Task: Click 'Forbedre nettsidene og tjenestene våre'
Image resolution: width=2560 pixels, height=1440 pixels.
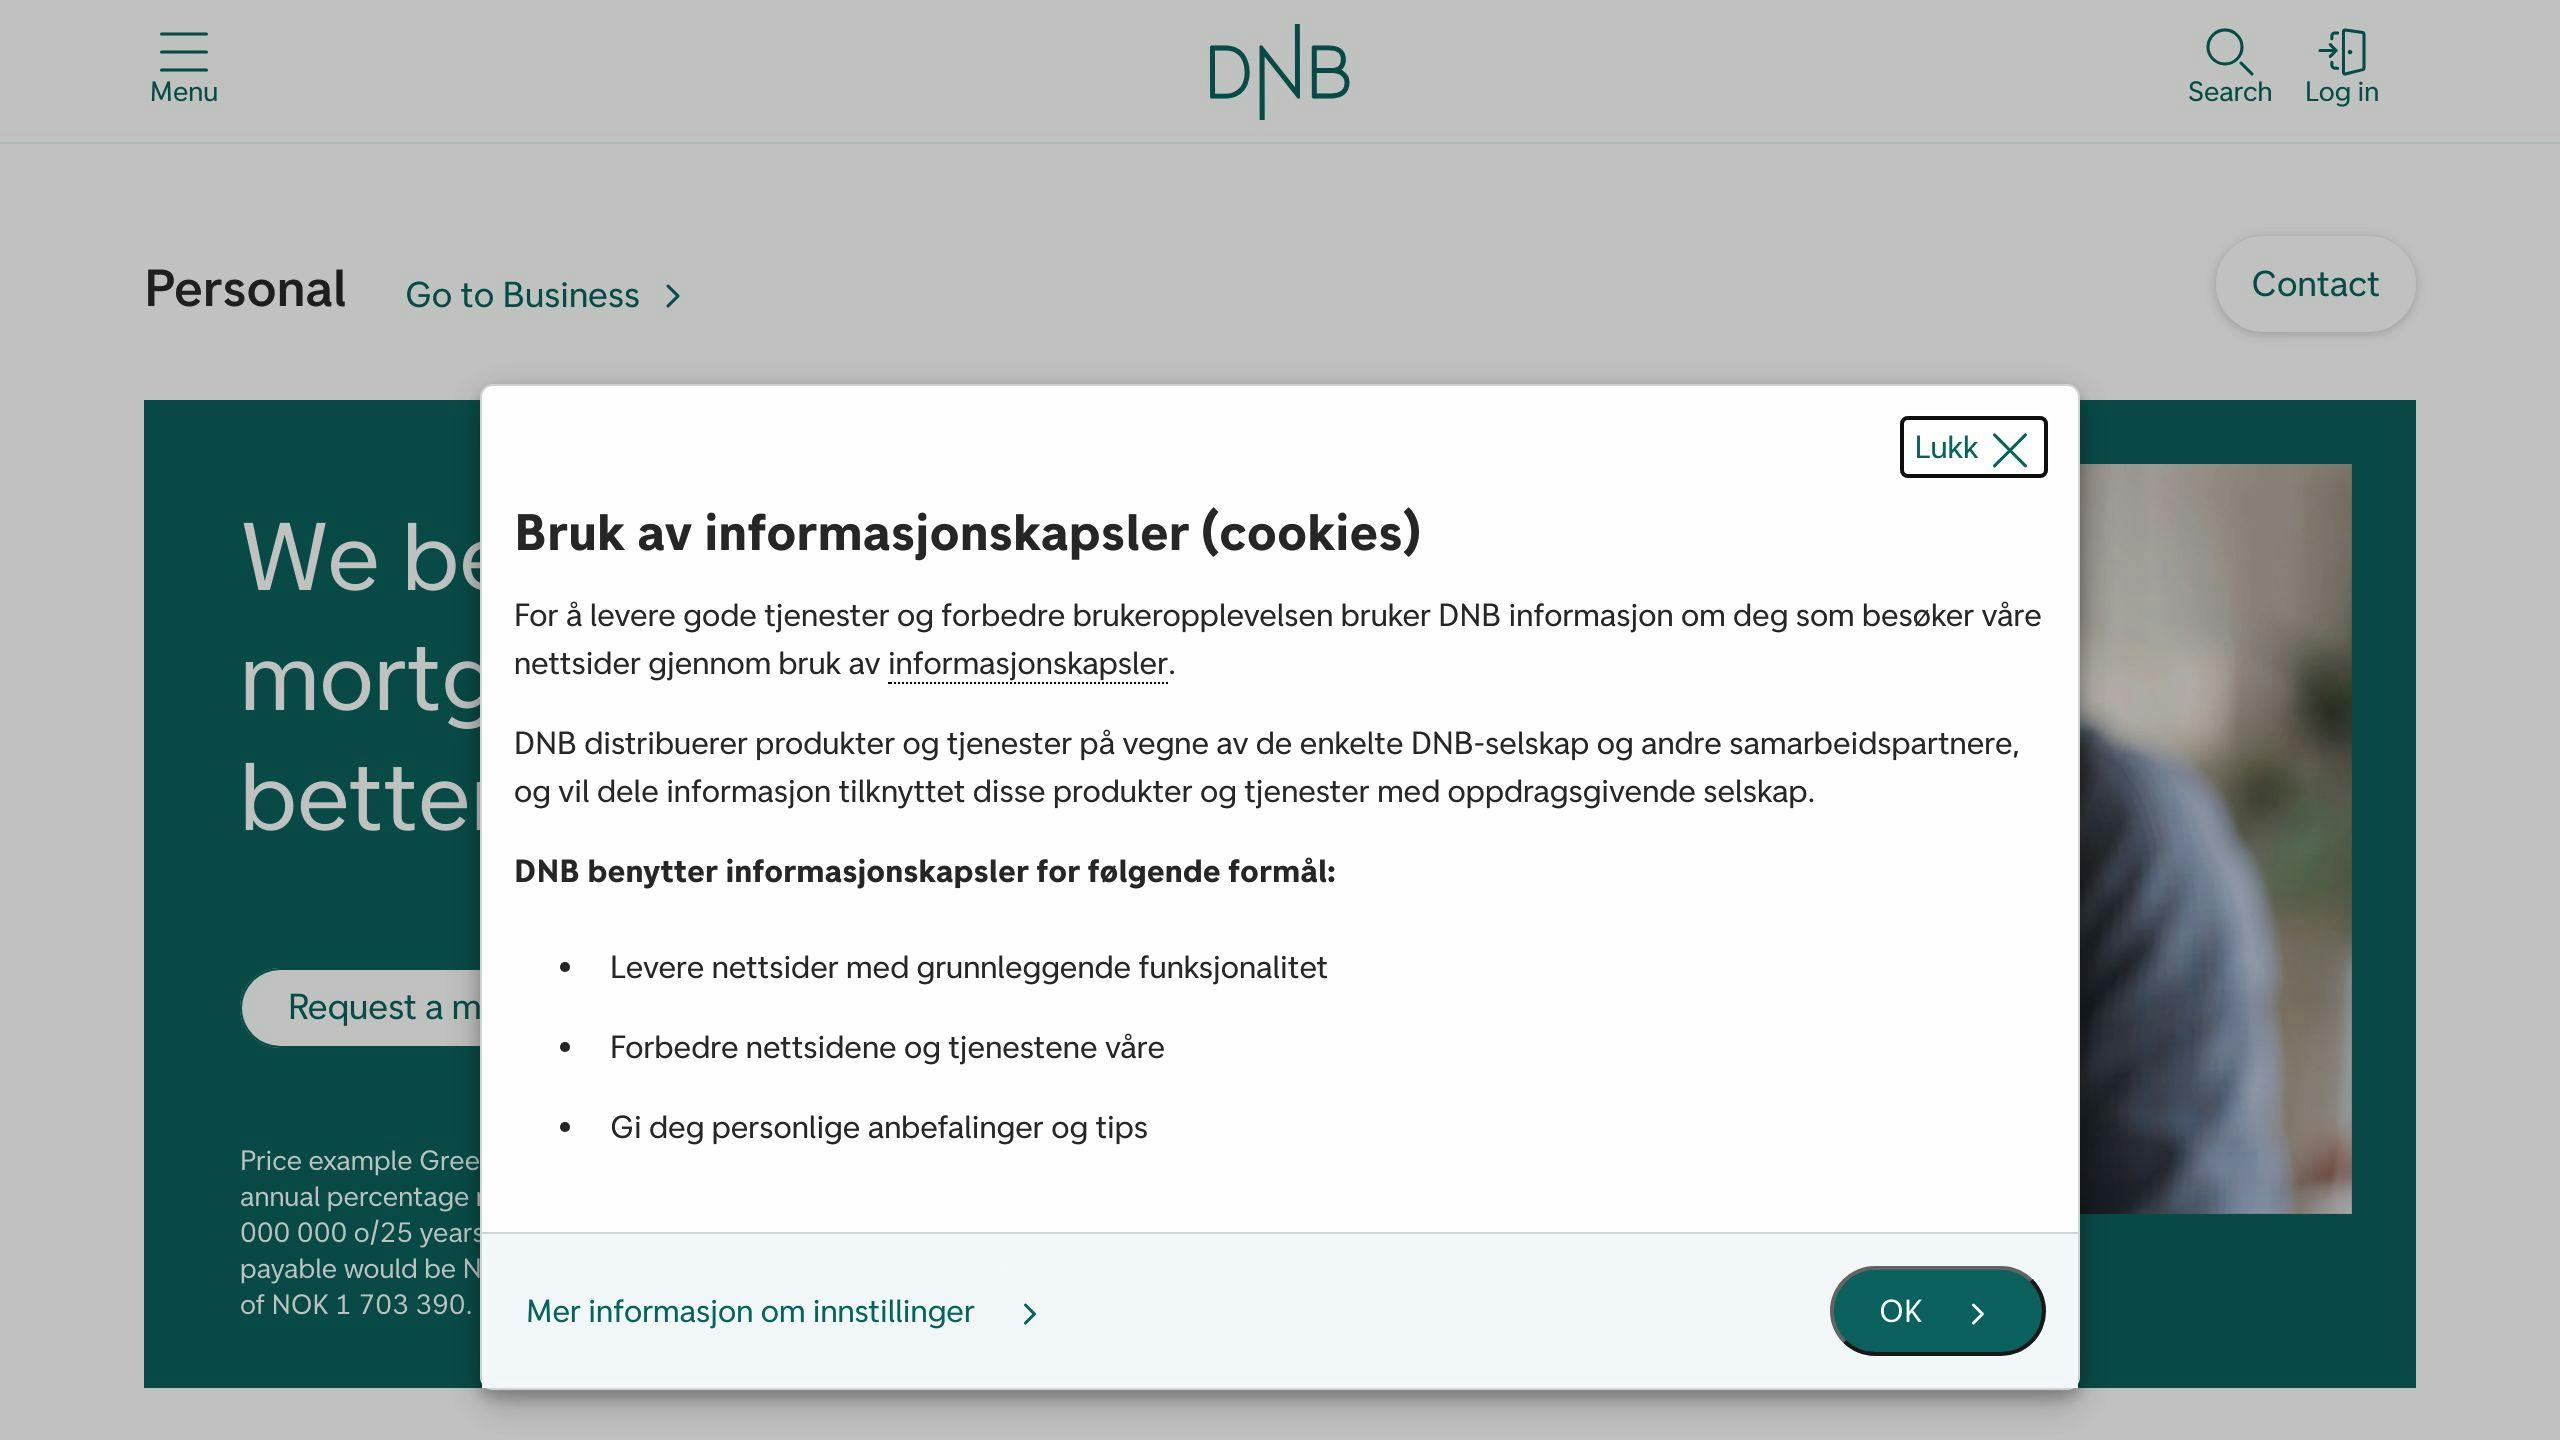Action: (x=887, y=1047)
